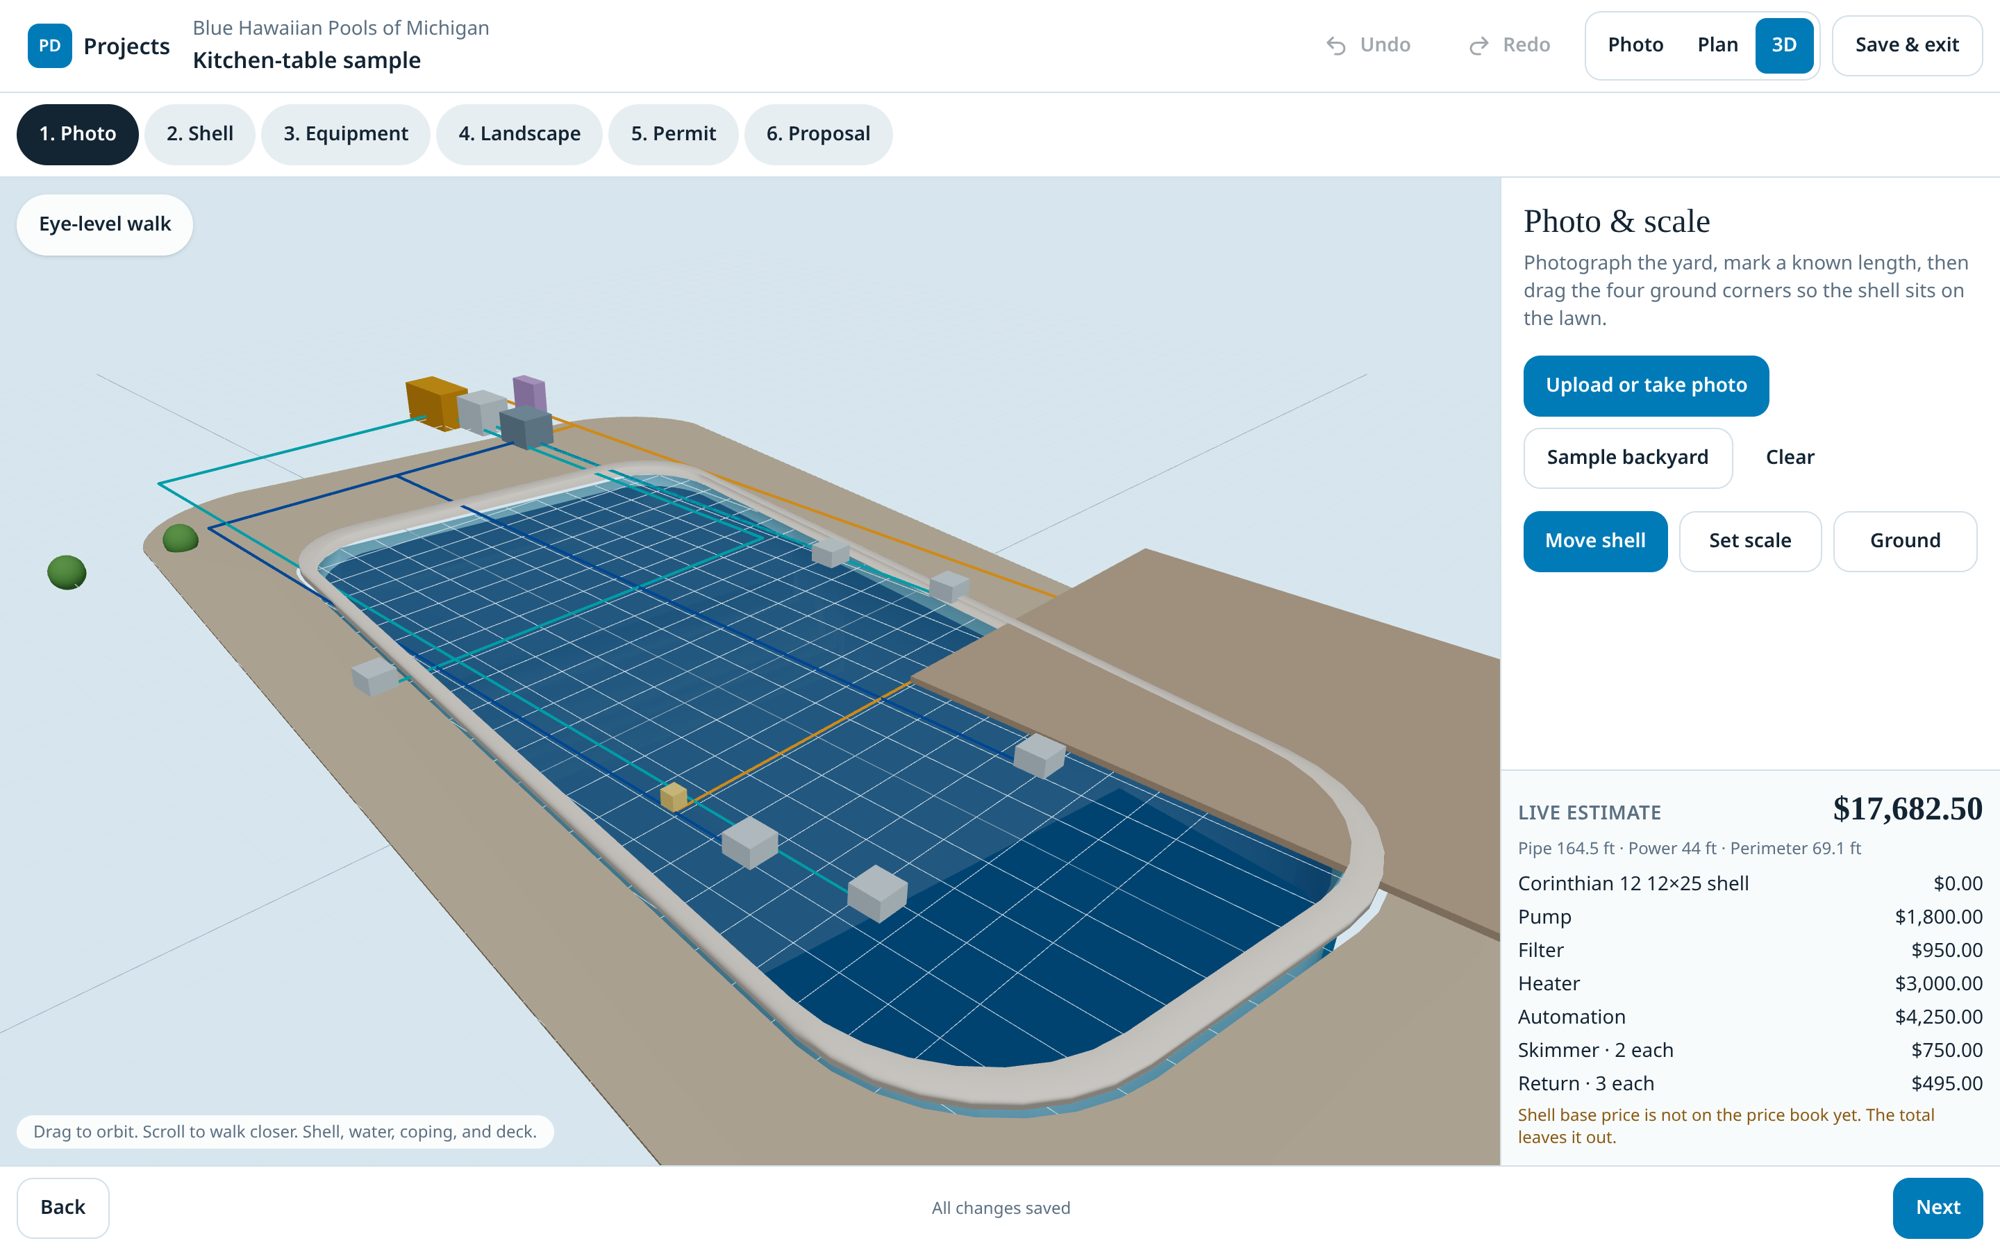
Task: Select the small yellow cube in the pool
Action: (674, 796)
